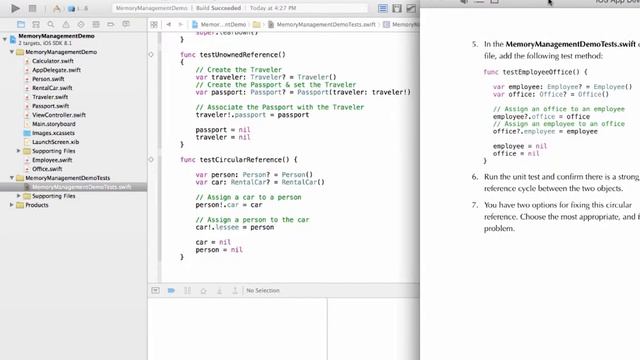The height and width of the screenshot is (360, 640).
Task: Open the Report navigator icon
Action: point(126,24)
